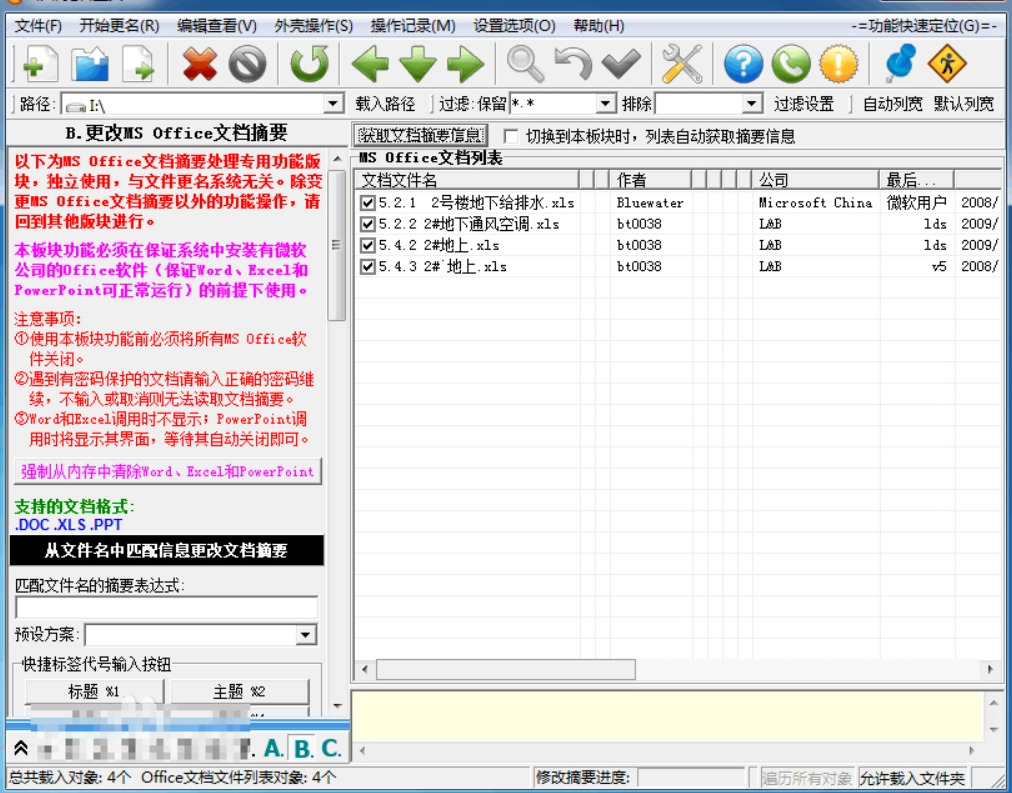This screenshot has width=1012, height=793.
Task: Uncheck the 5.4.2 2#地上.xls checkbox
Action: pyautogui.click(x=368, y=245)
